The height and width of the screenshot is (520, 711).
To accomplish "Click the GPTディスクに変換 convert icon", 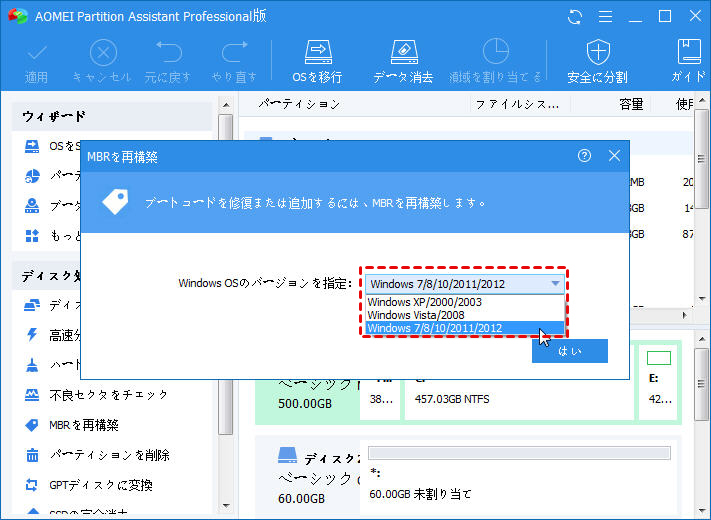I will [32, 485].
